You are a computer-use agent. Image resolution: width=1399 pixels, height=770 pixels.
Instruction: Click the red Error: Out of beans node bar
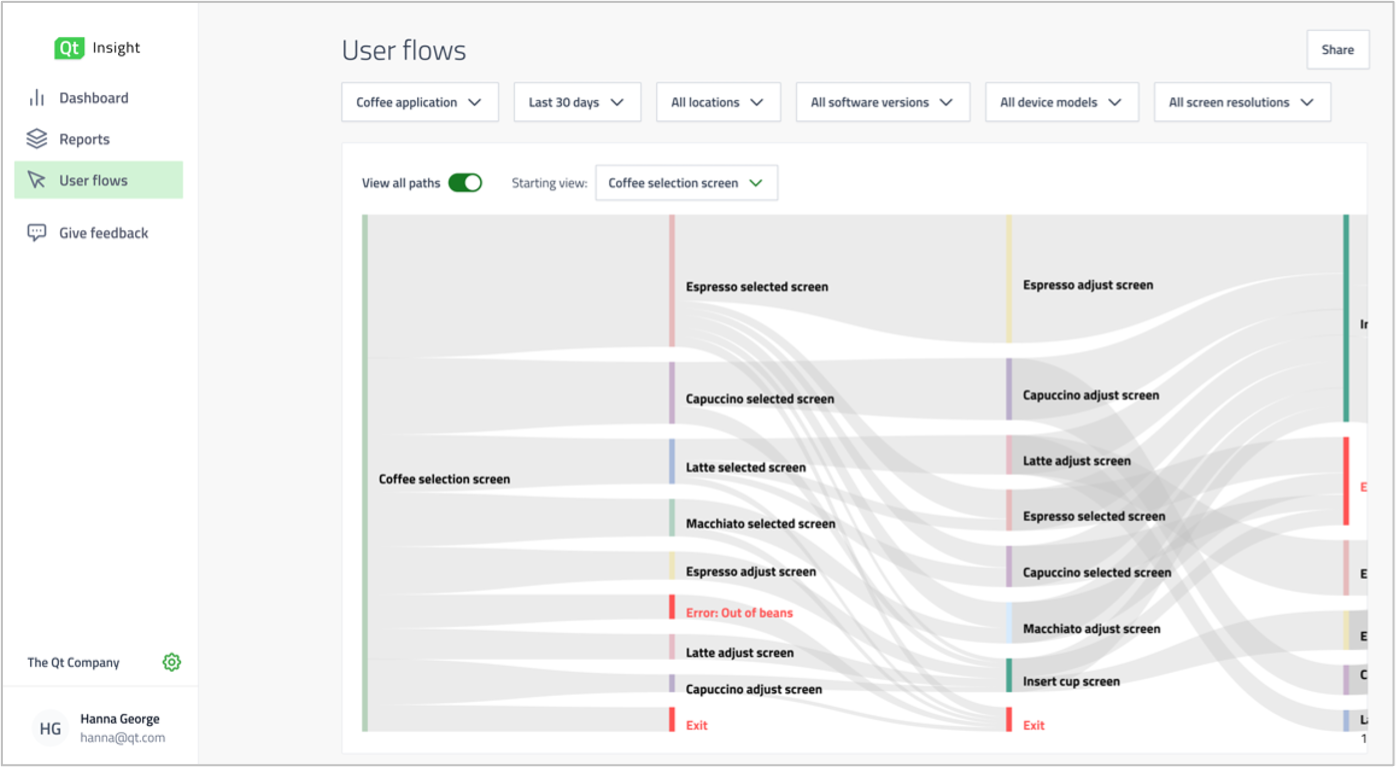pyautogui.click(x=672, y=607)
